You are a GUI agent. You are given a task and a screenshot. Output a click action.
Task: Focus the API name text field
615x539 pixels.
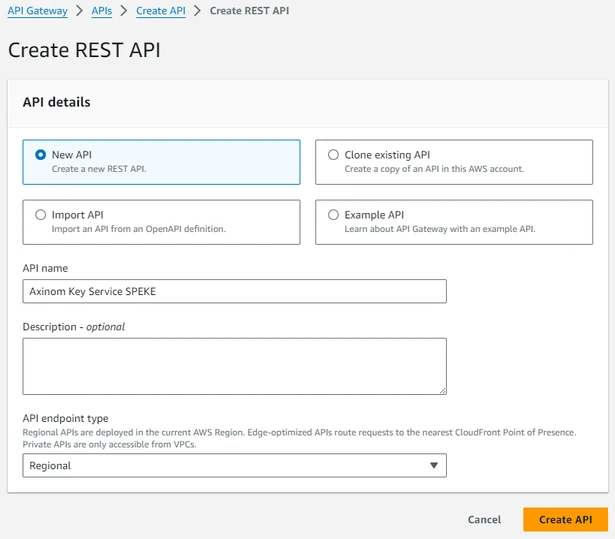coord(234,291)
